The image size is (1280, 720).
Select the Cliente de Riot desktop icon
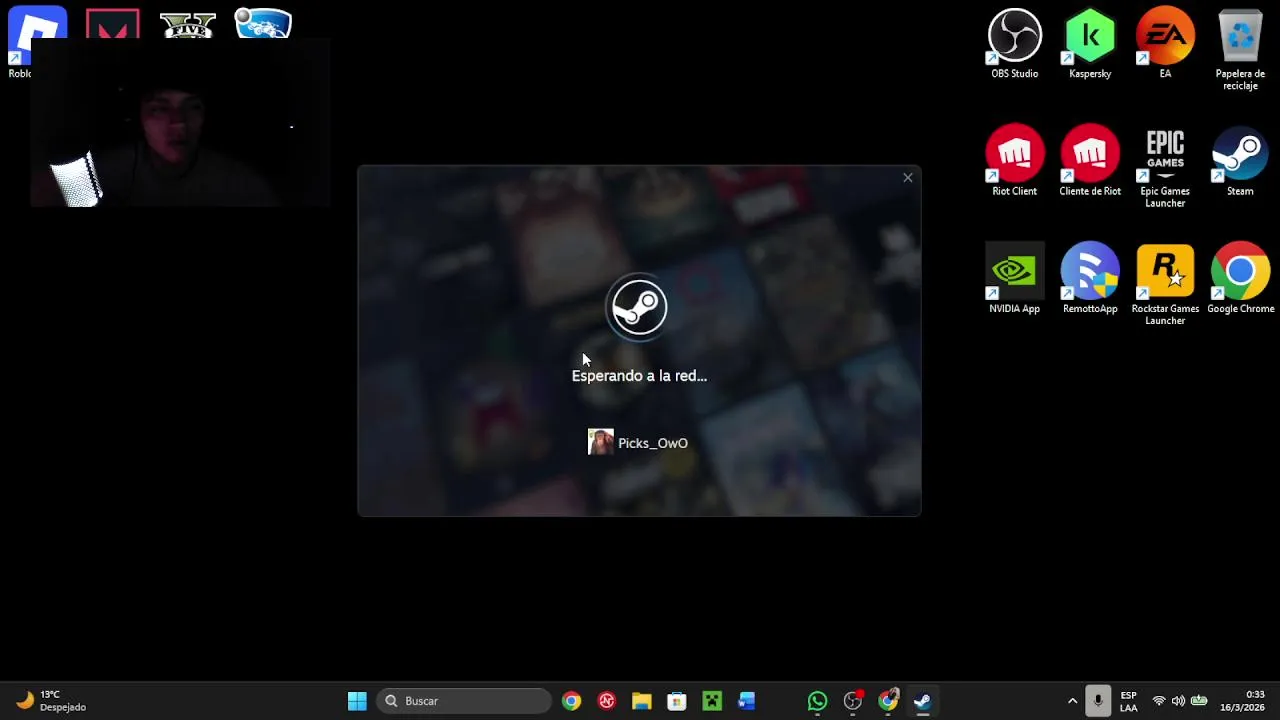pos(1089,160)
